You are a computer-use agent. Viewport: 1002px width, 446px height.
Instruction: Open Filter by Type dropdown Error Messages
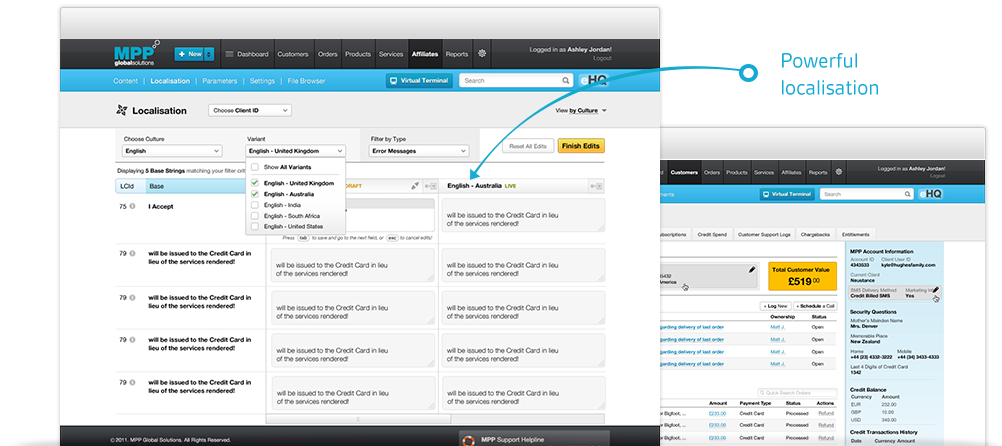pyautogui.click(x=419, y=151)
